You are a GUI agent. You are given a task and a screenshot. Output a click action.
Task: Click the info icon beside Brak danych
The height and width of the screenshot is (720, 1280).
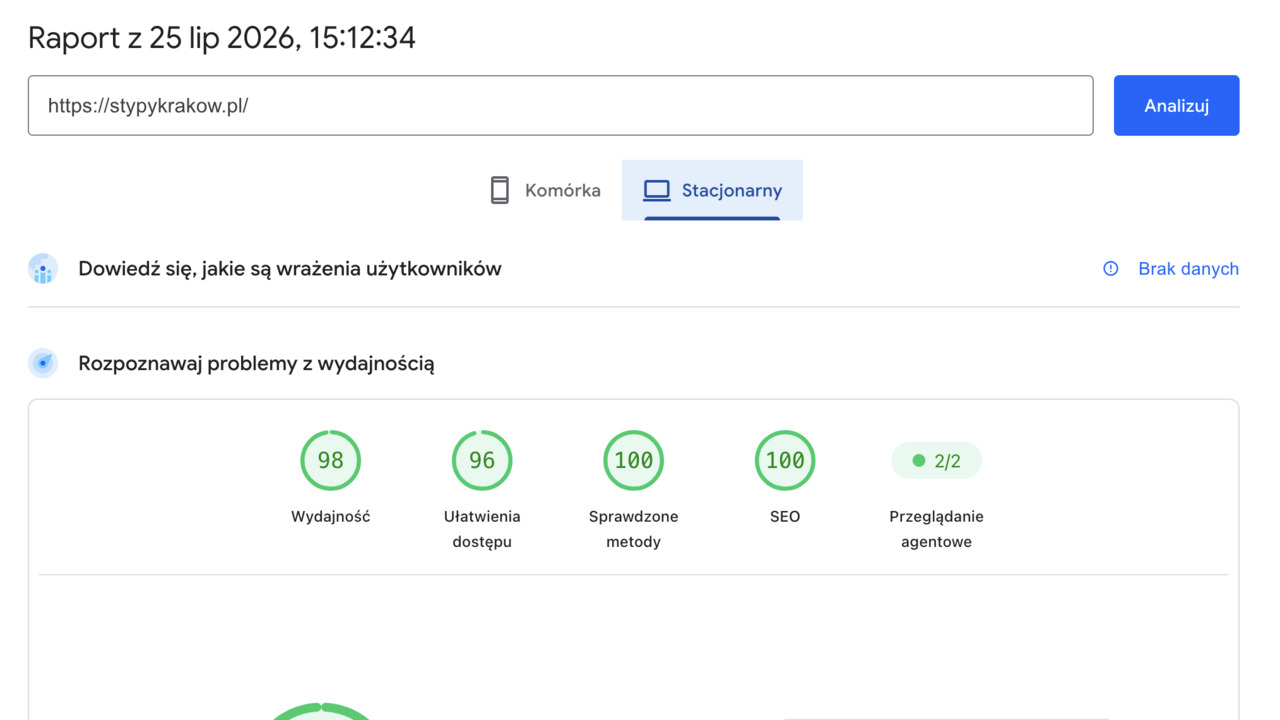pos(1110,268)
